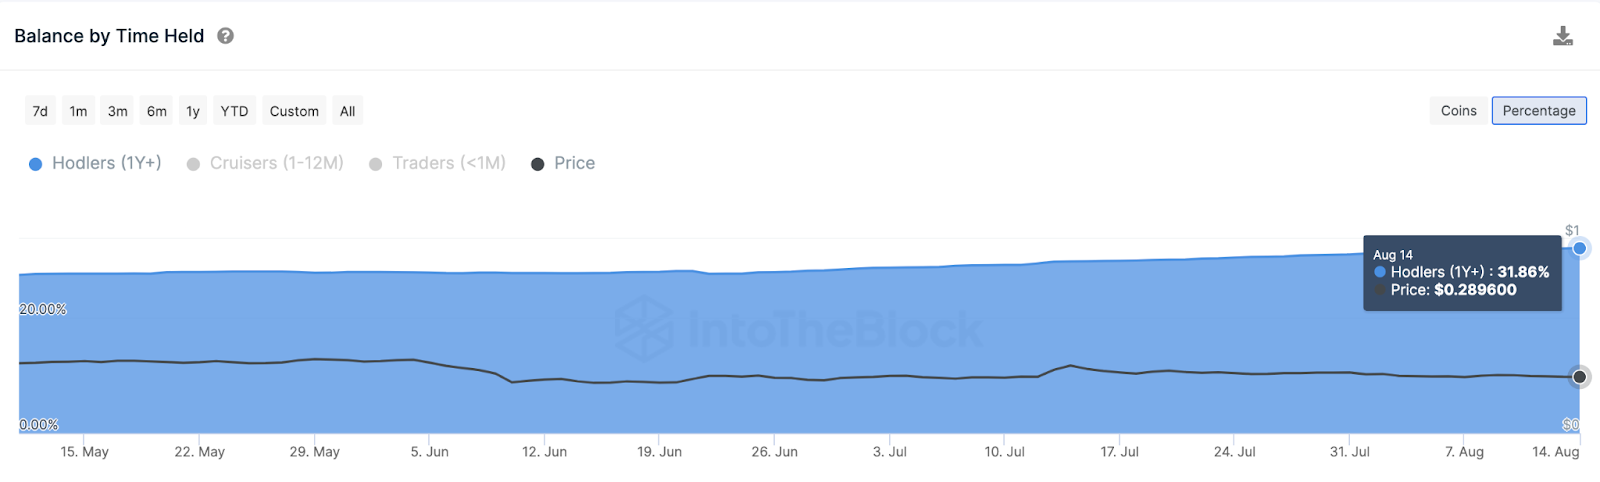Viewport: 1600px width, 482px height.
Task: Click the Hodlers data point marker on Aug 14
Action: click(1579, 248)
